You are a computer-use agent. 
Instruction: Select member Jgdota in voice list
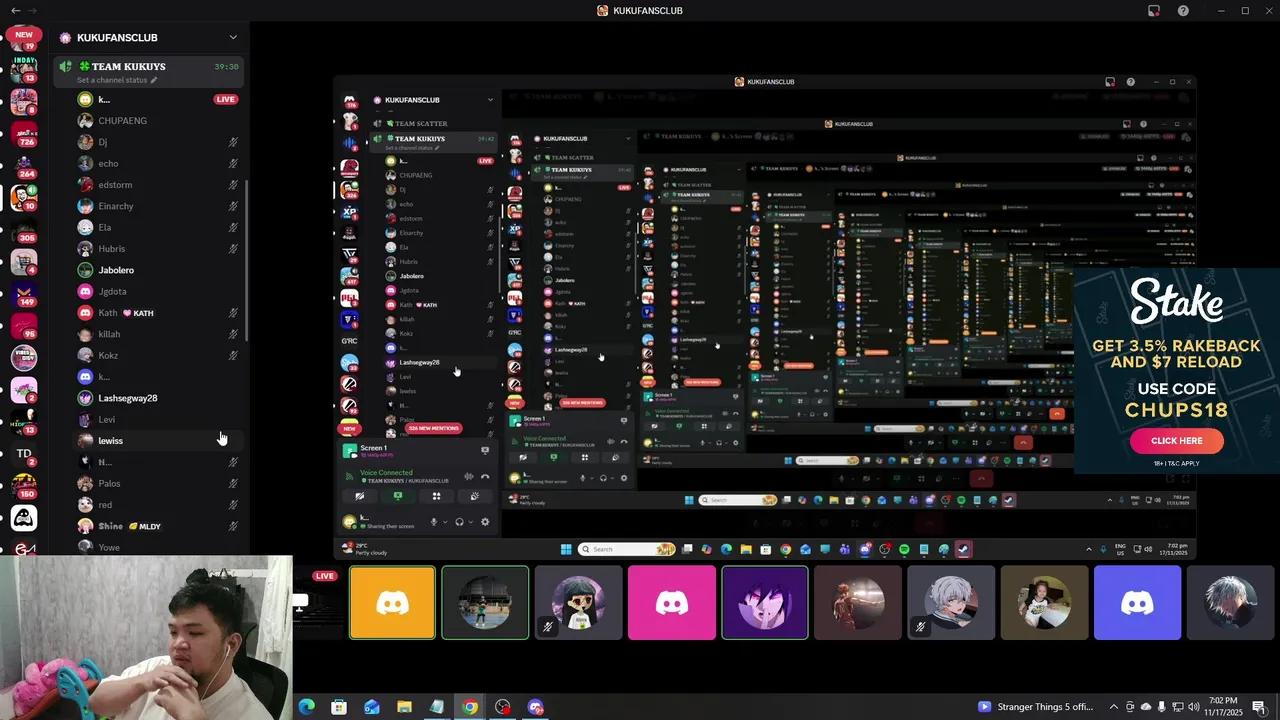160,291
